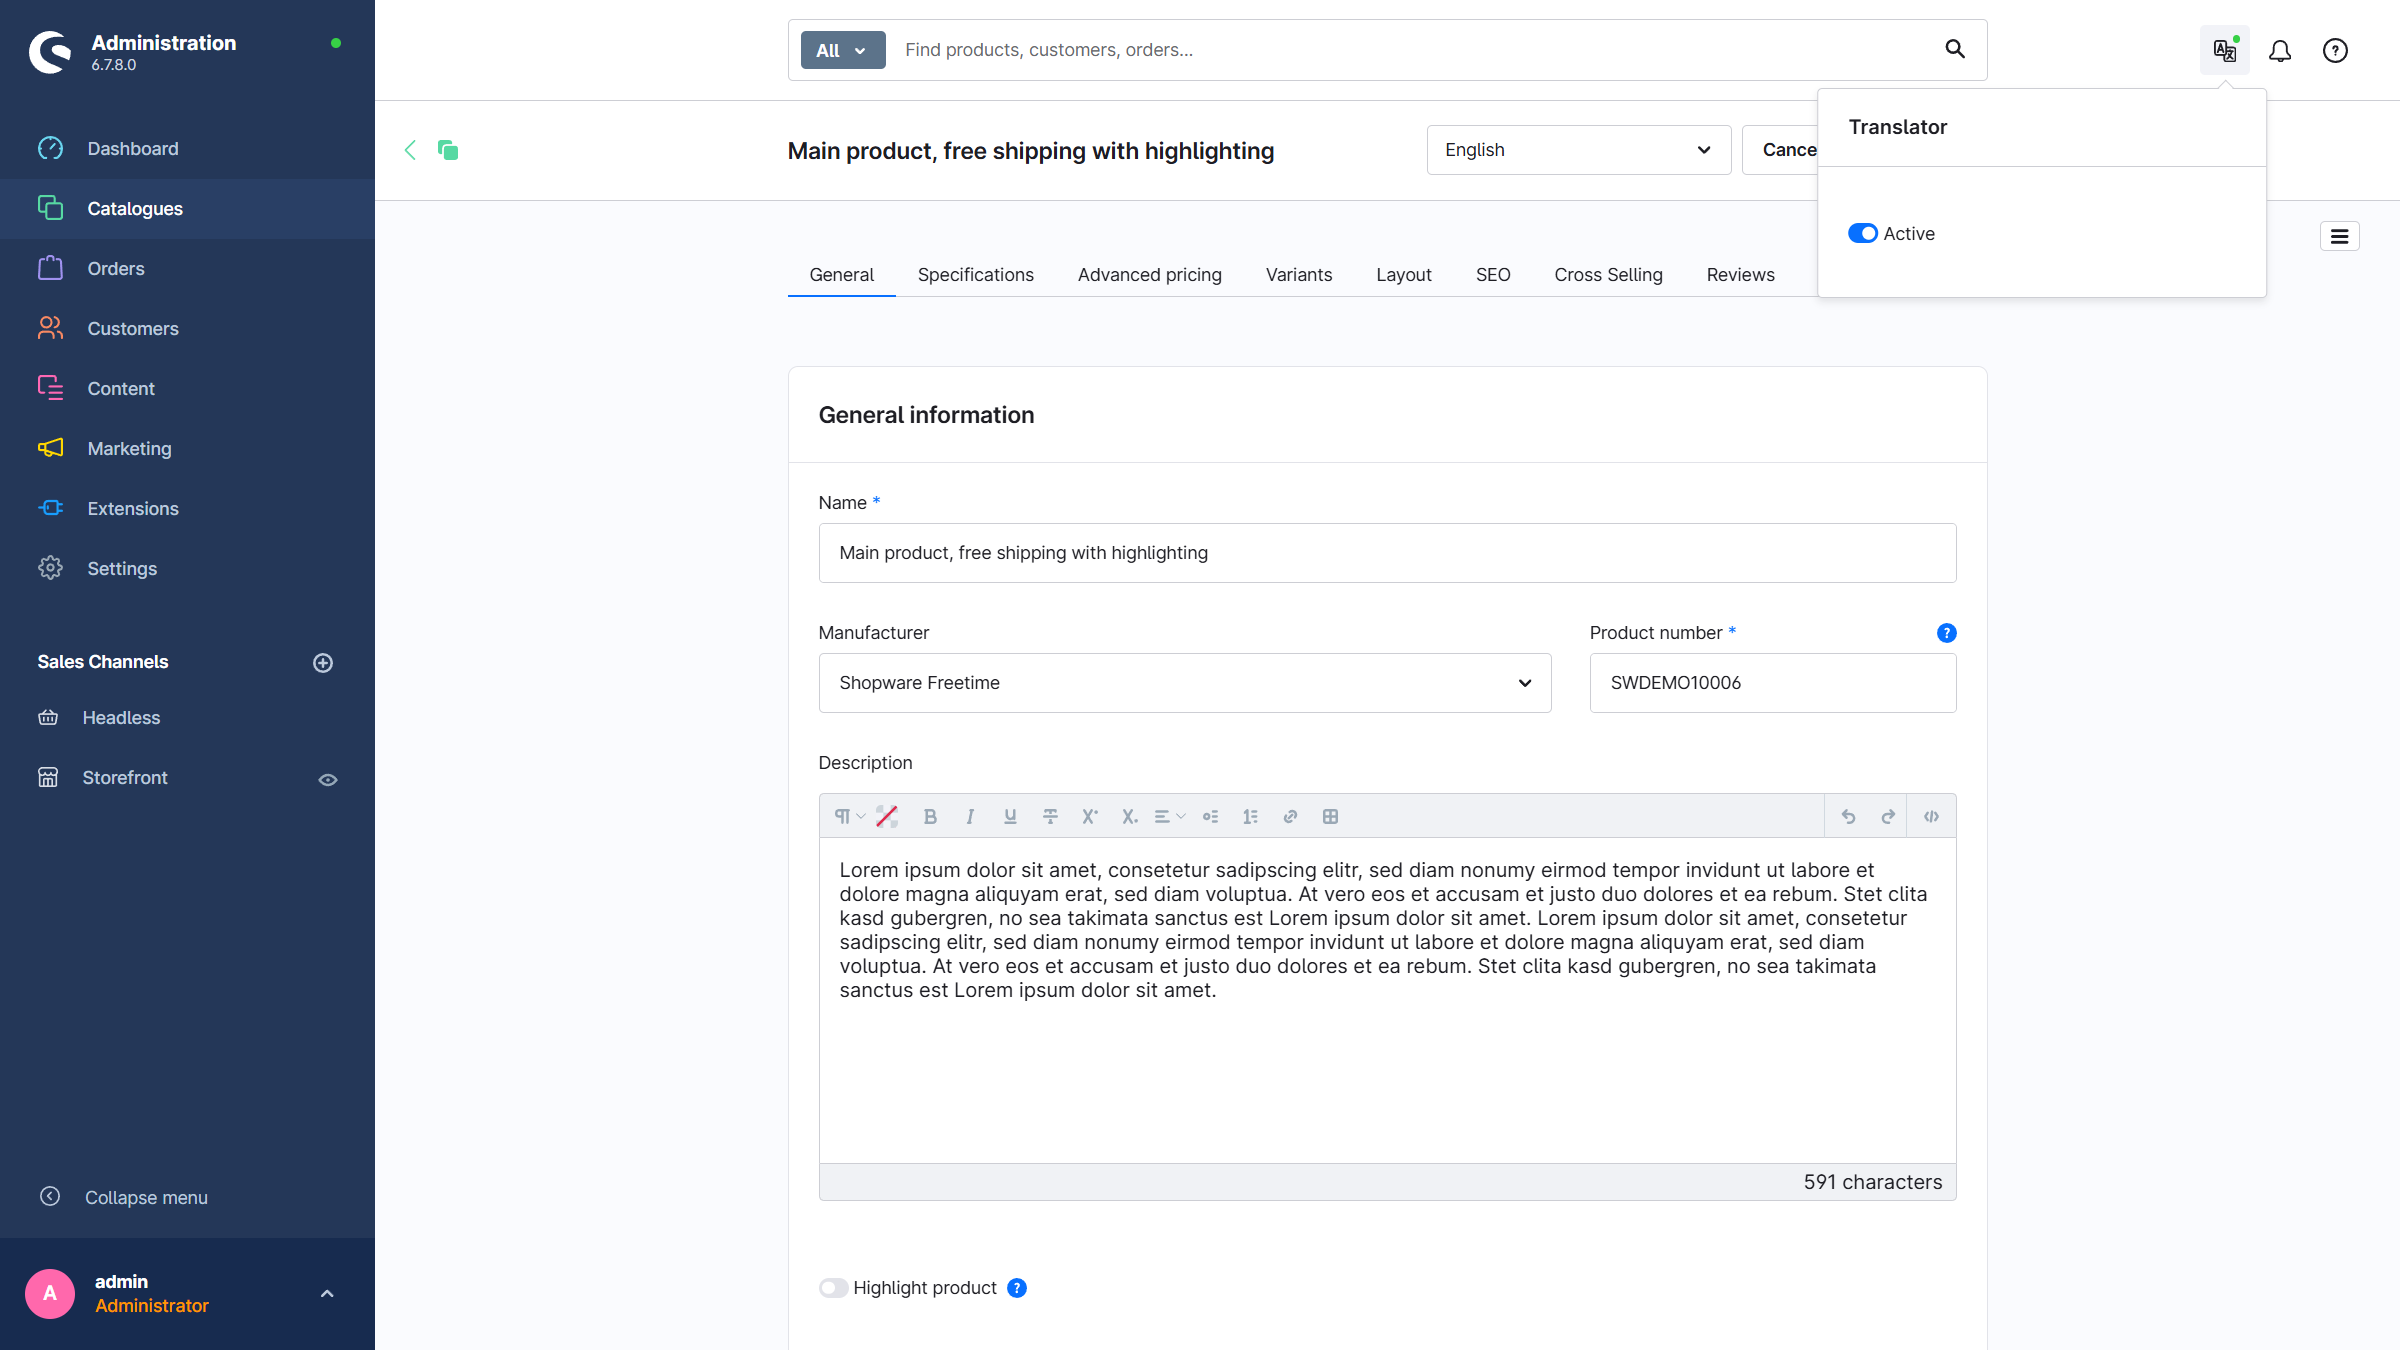This screenshot has width=2400, height=1350.
Task: Open the translator icon in header
Action: 2224,50
